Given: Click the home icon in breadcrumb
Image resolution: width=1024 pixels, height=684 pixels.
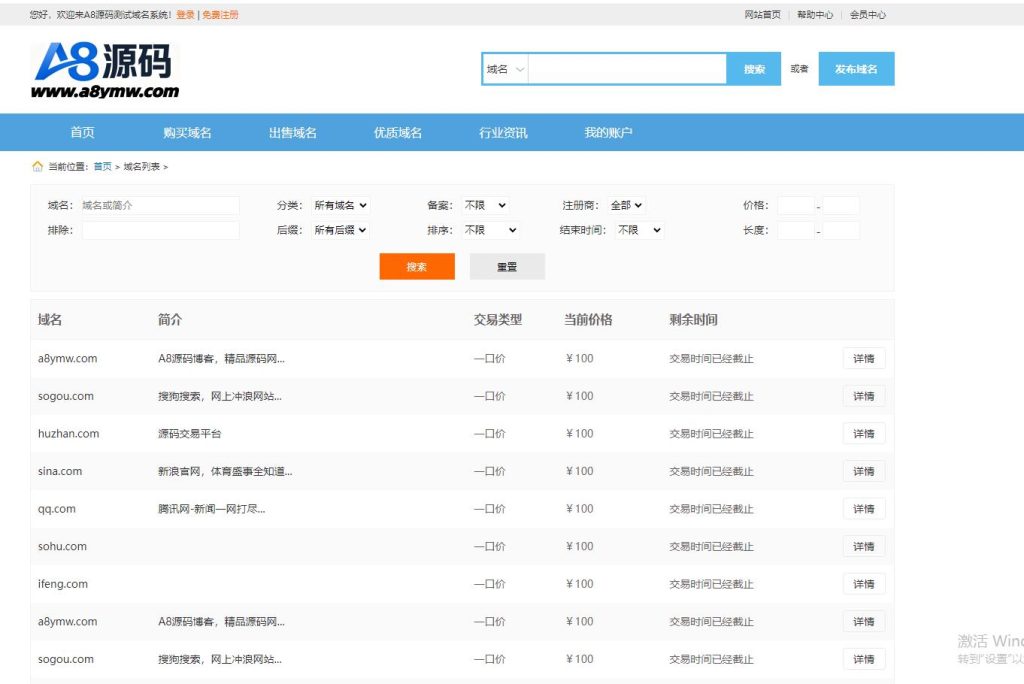Looking at the screenshot, I should pos(37,167).
